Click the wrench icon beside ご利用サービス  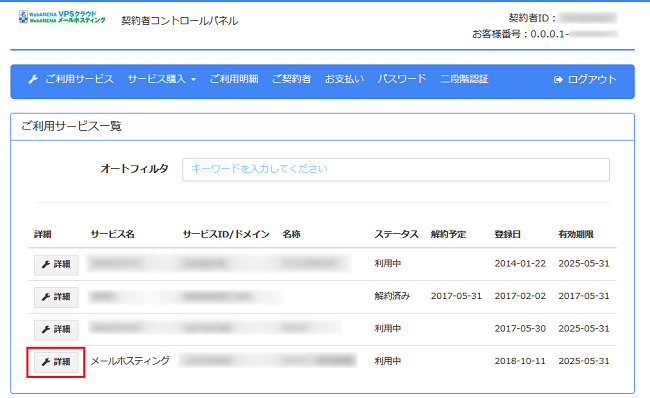(x=33, y=79)
